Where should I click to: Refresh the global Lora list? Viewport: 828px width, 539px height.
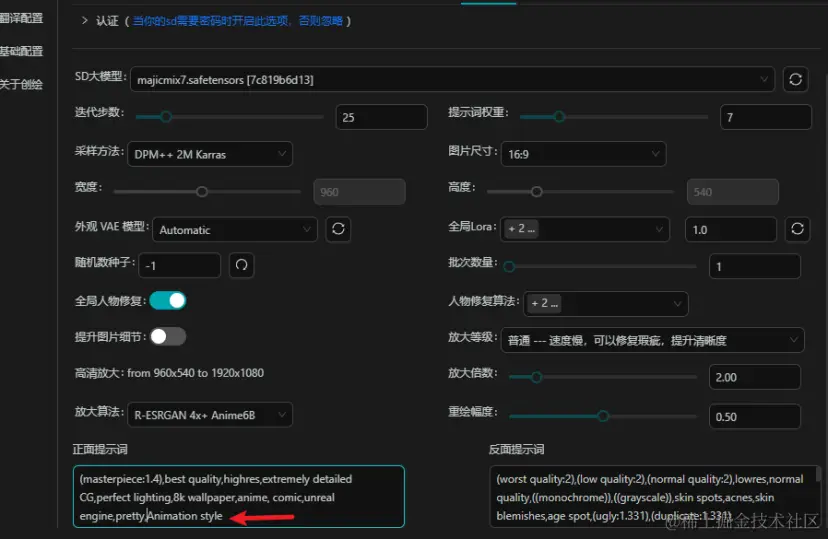[797, 229]
